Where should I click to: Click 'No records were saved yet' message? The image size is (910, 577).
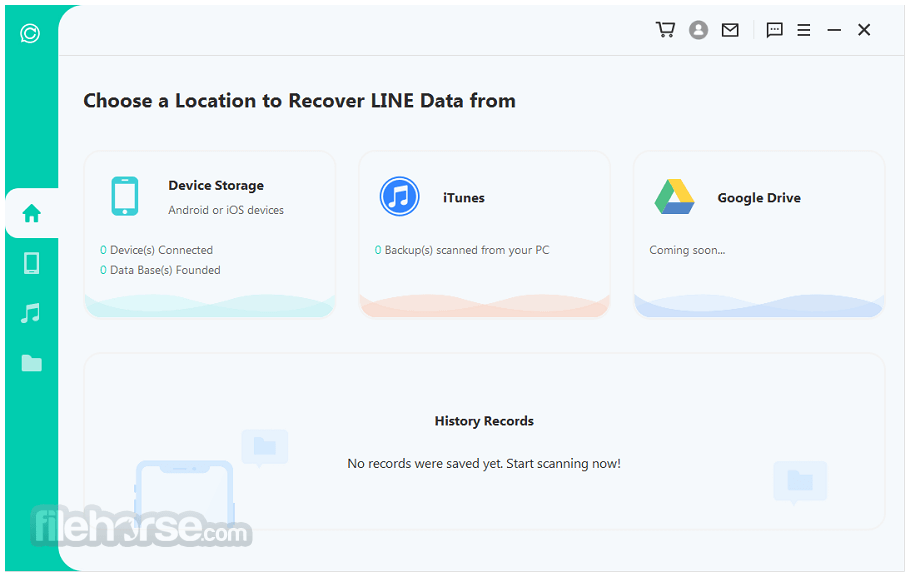coord(484,464)
